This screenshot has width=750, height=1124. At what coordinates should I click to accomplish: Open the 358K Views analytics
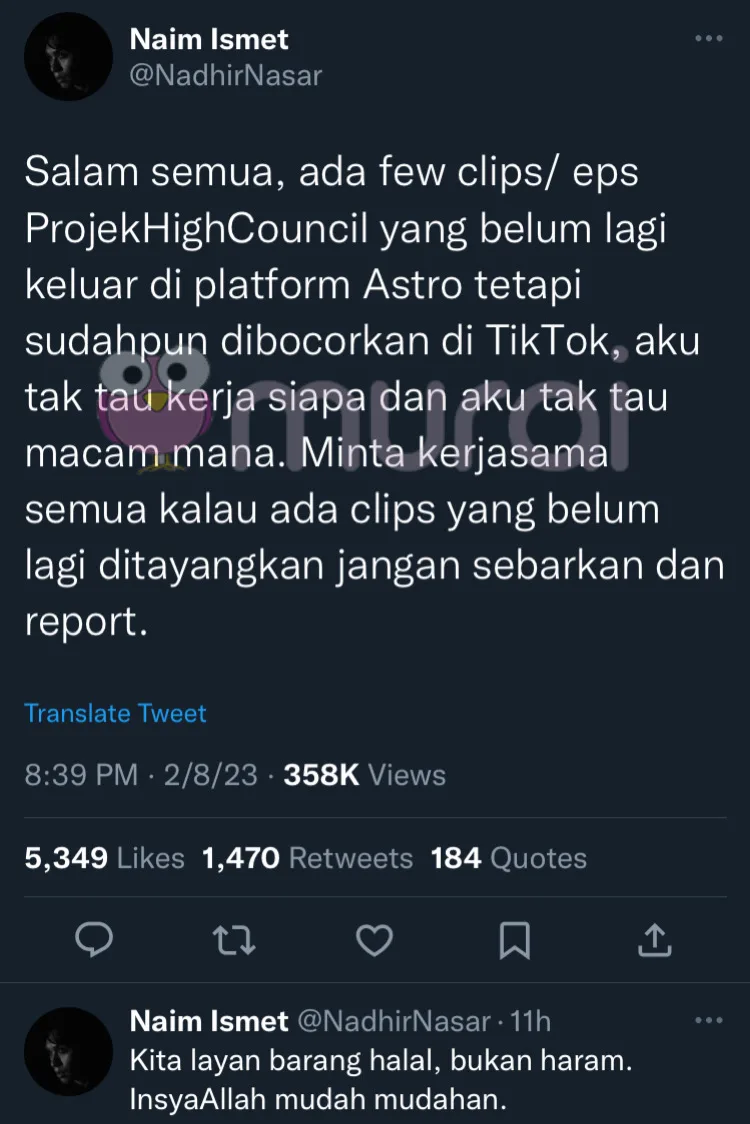click(365, 775)
